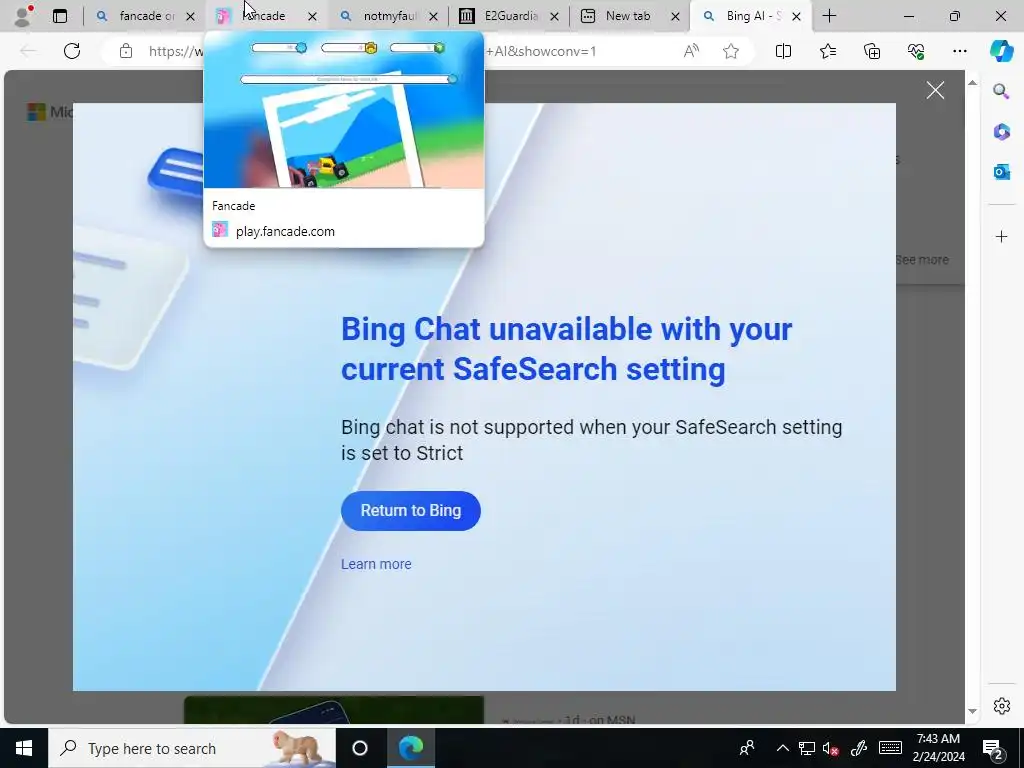This screenshot has width=1024, height=768.
Task: Click the Fancade tab preview thumbnail
Action: (344, 110)
